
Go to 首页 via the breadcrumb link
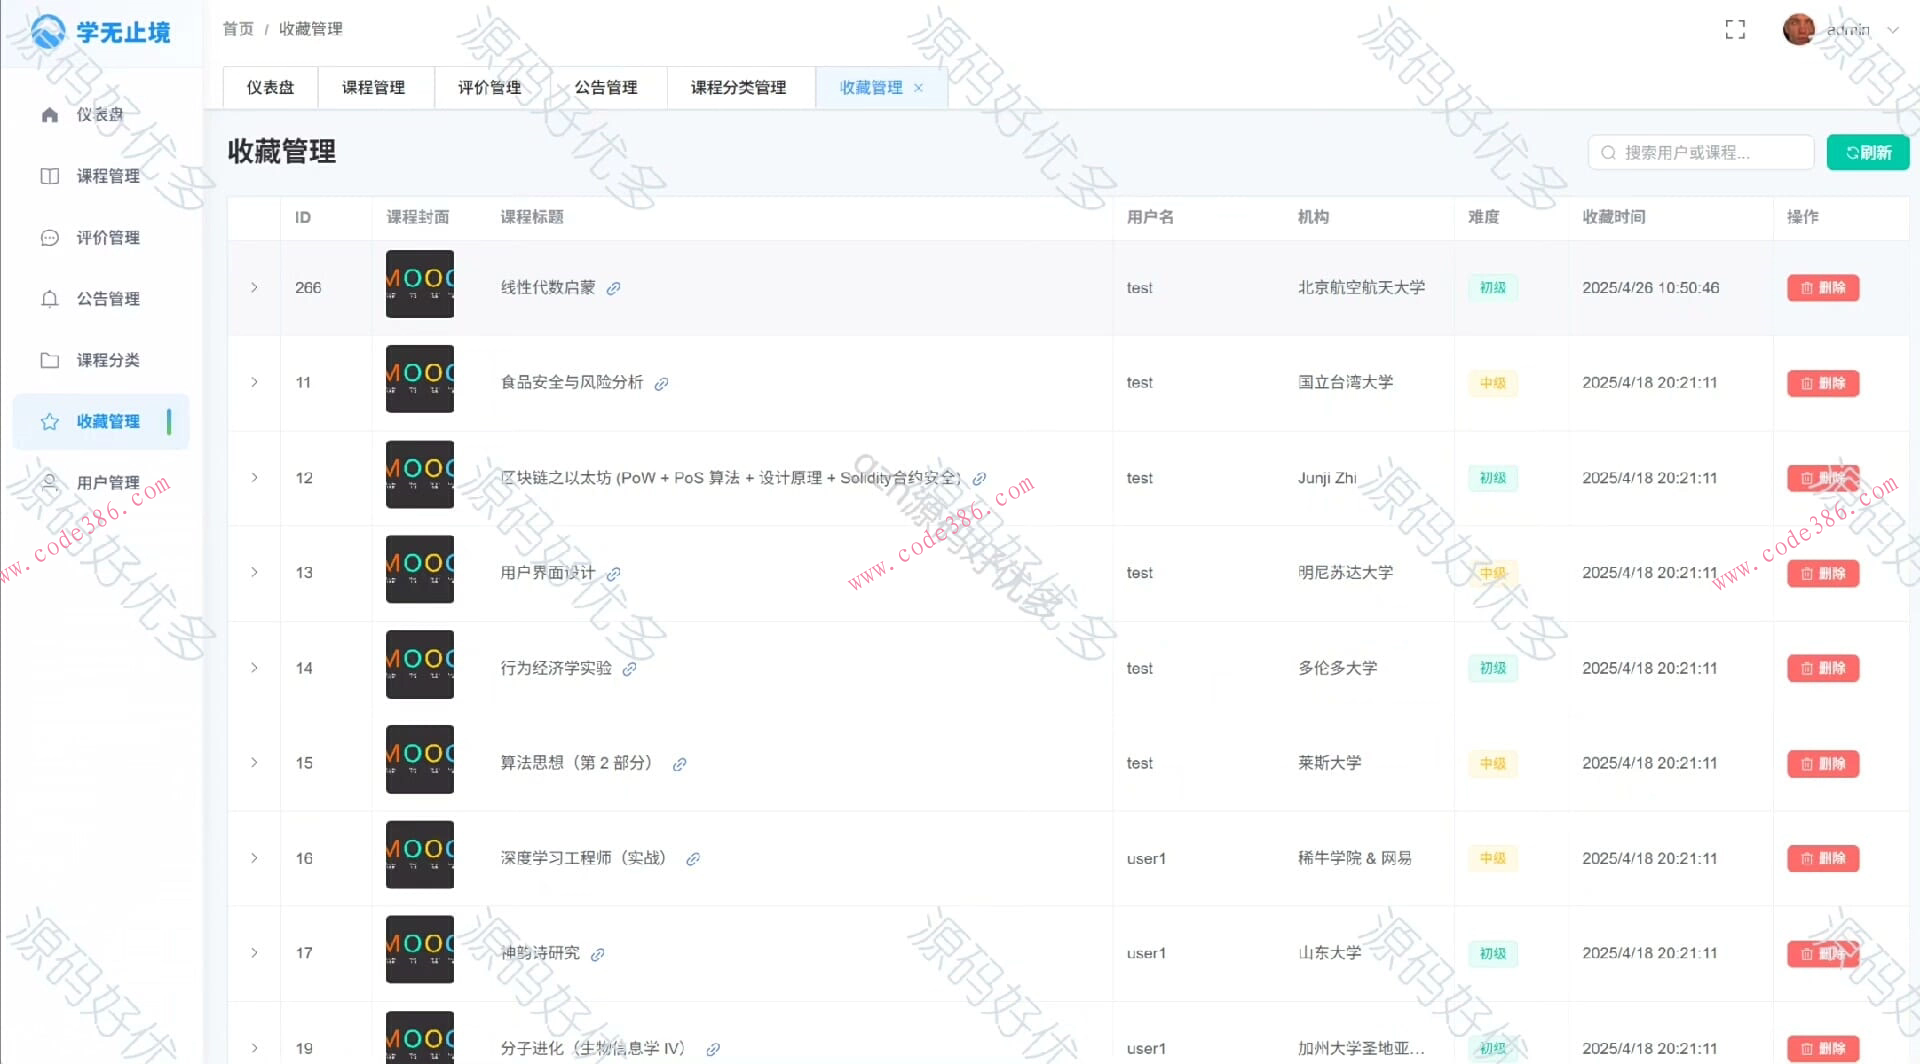click(x=237, y=29)
